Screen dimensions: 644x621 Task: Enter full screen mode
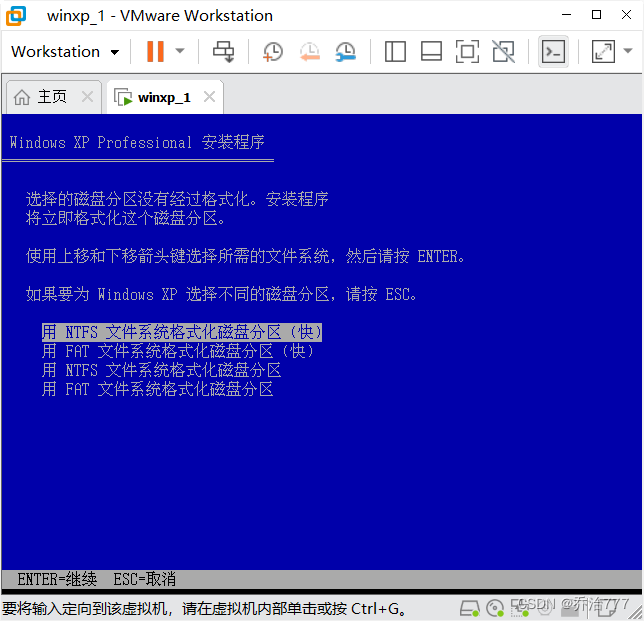click(x=467, y=52)
